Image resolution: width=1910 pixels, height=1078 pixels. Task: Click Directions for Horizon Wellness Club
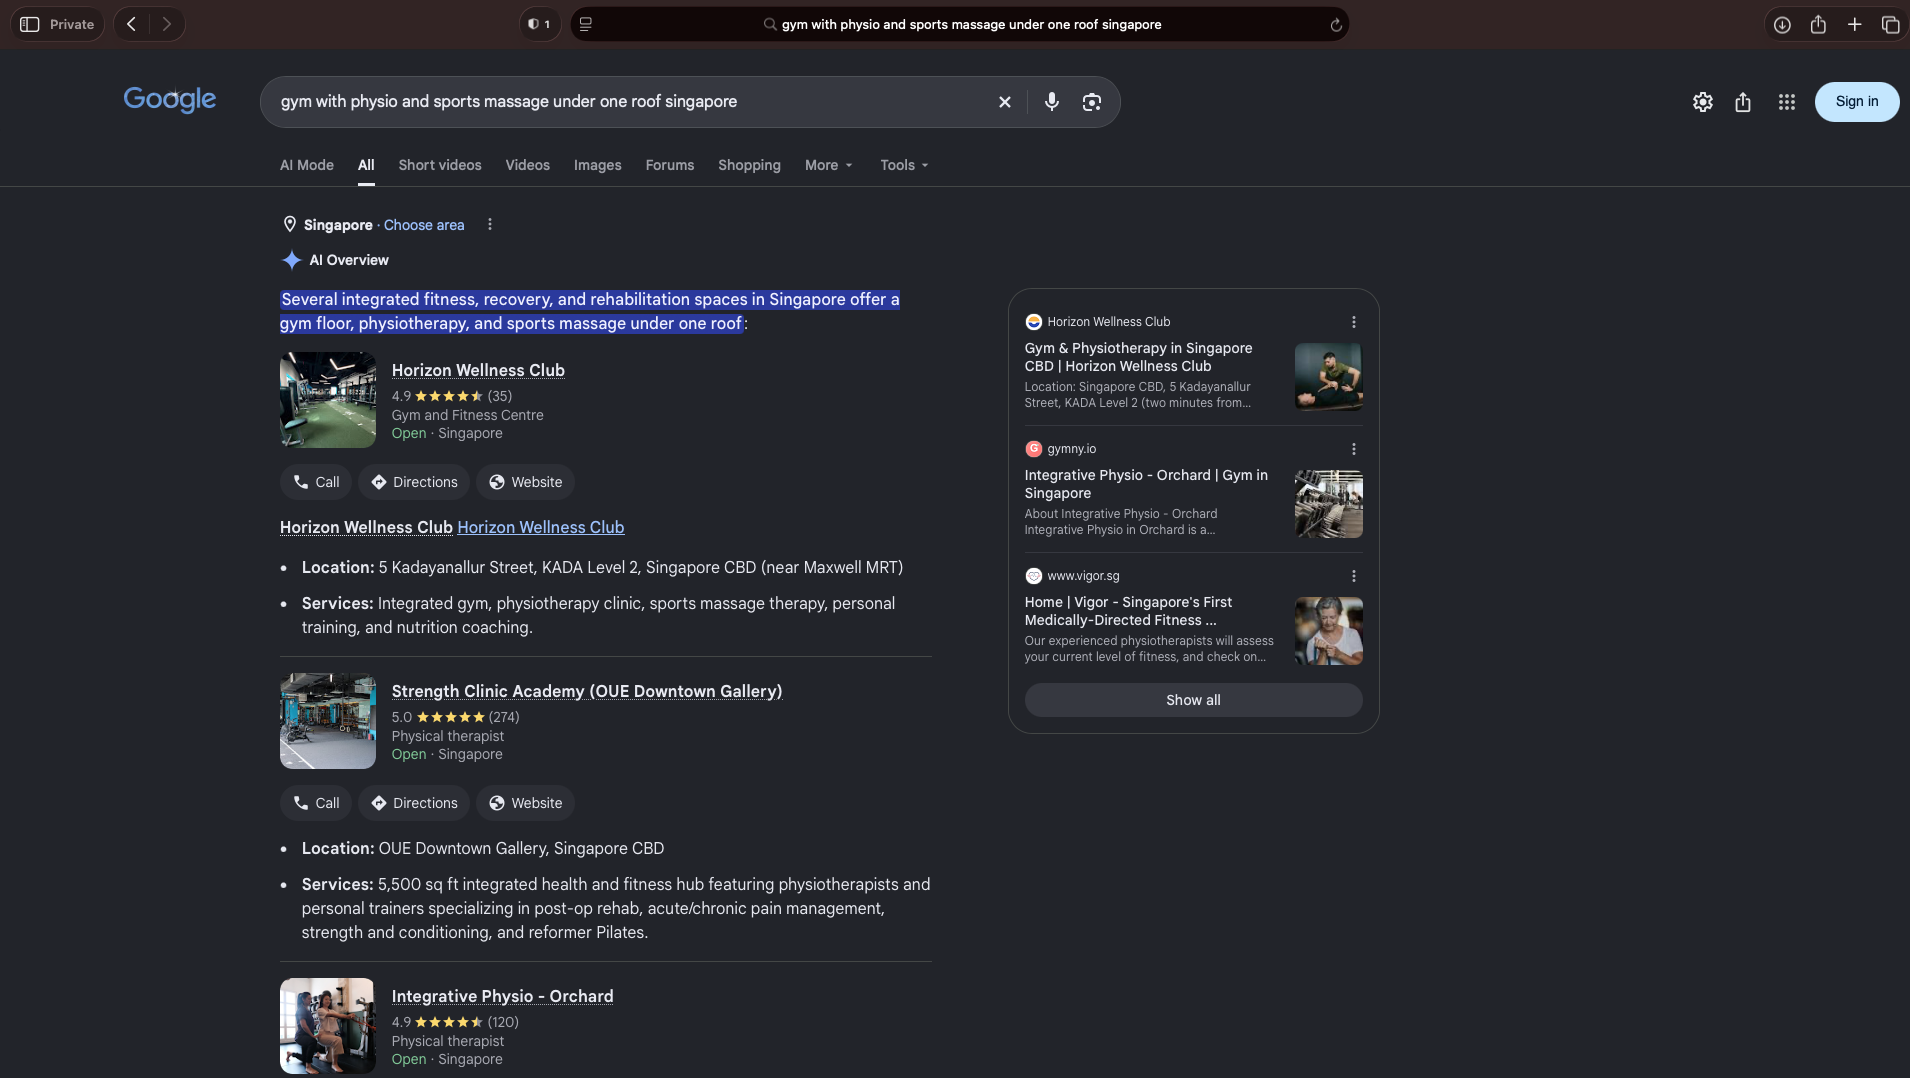[414, 482]
